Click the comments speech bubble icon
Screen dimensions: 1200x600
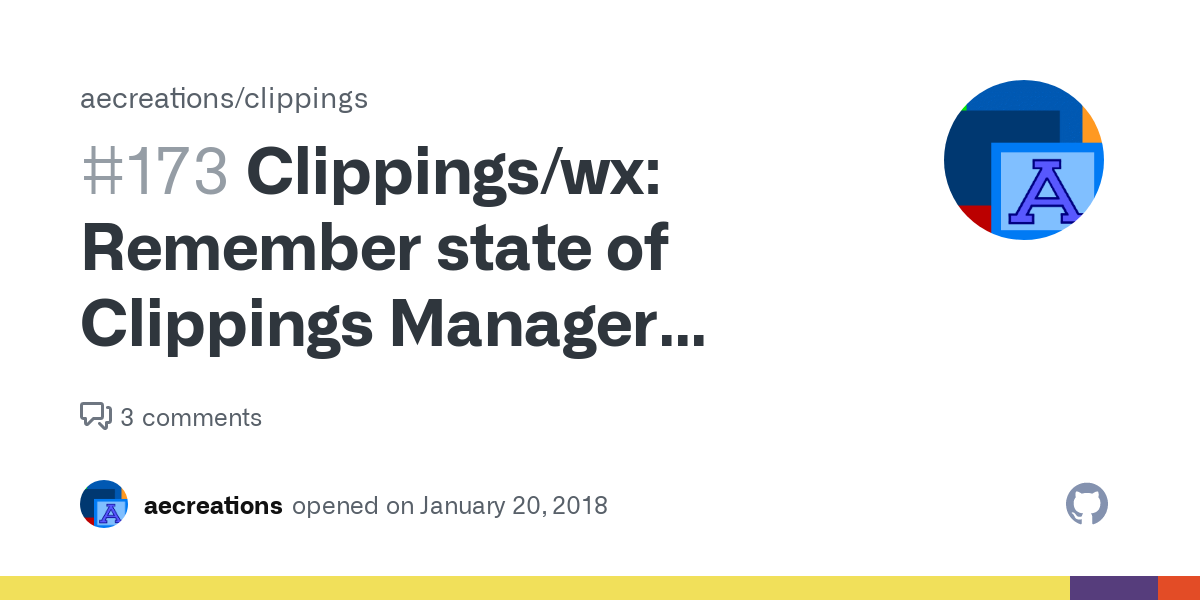point(96,416)
